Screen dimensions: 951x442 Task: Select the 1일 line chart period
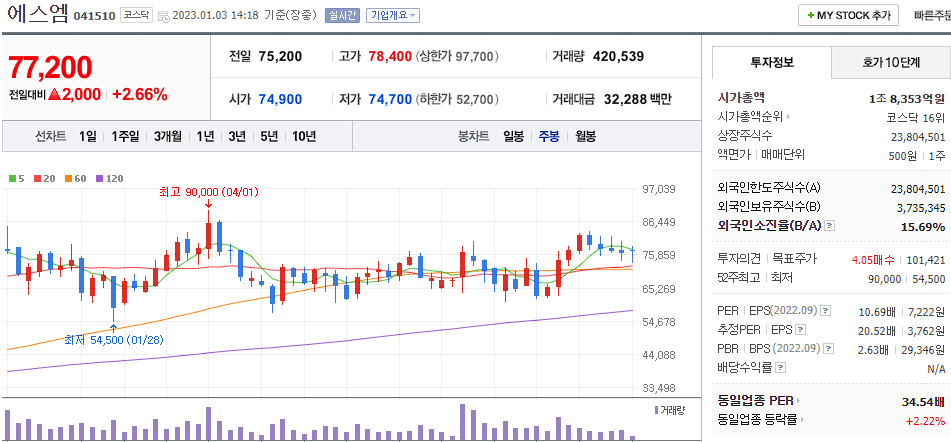[87, 136]
